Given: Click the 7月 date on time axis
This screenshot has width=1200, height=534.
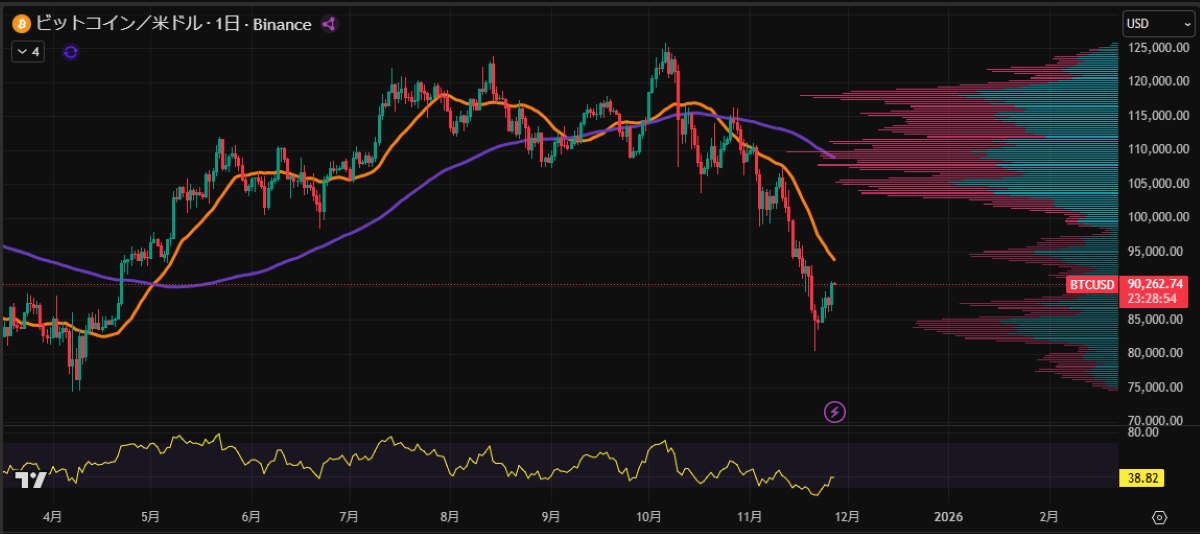Looking at the screenshot, I should (349, 517).
